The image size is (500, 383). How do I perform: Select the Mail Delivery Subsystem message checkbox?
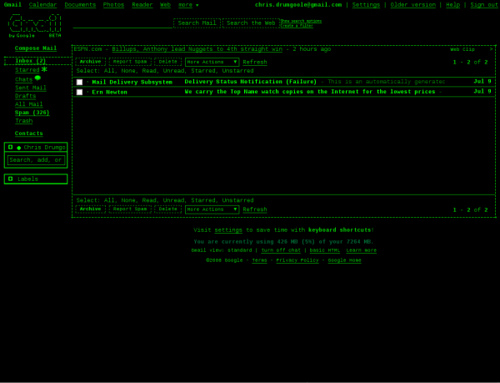[79, 82]
